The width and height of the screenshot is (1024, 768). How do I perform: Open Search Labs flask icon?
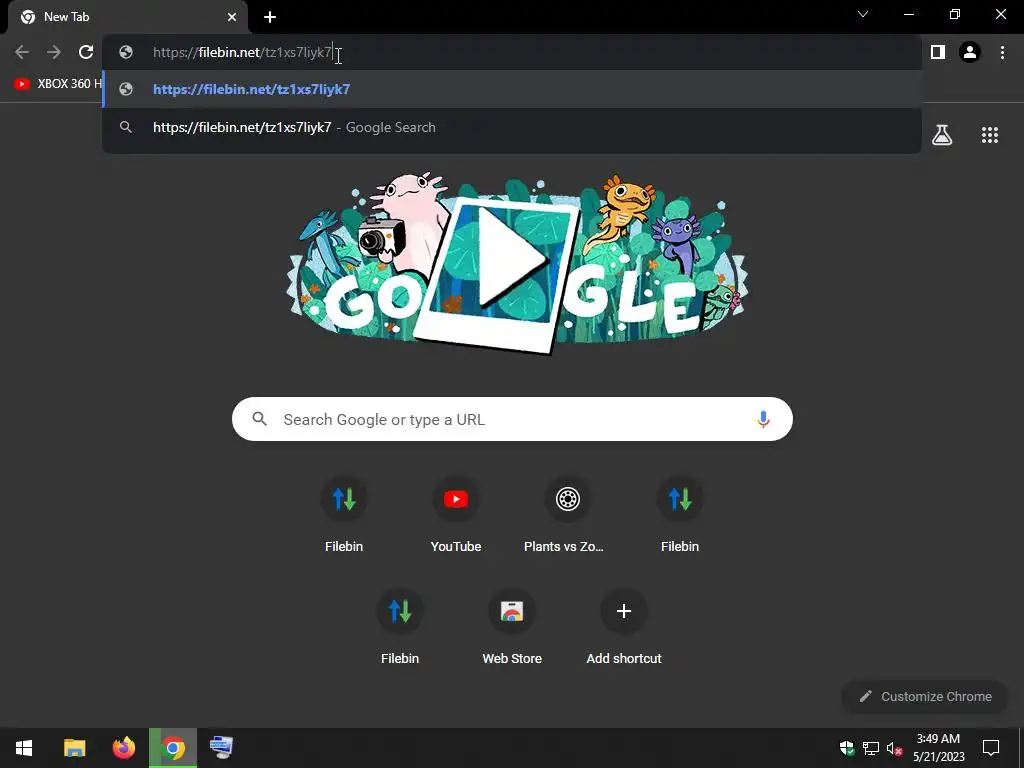point(942,135)
